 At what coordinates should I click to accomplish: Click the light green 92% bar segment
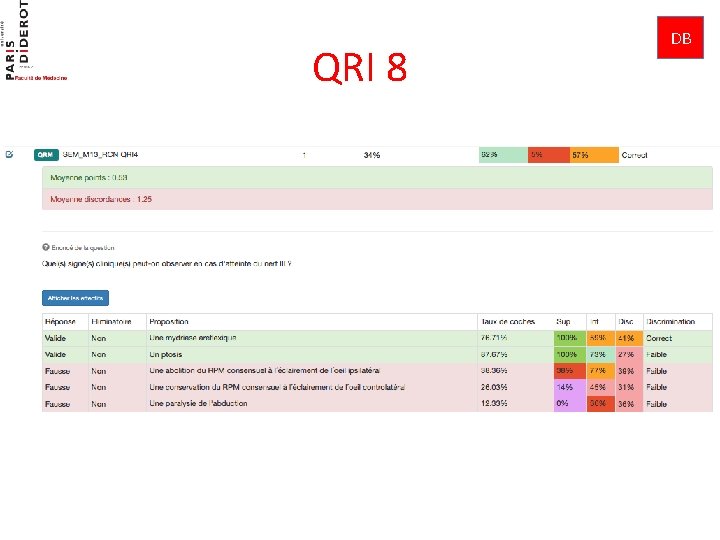pyautogui.click(x=503, y=155)
